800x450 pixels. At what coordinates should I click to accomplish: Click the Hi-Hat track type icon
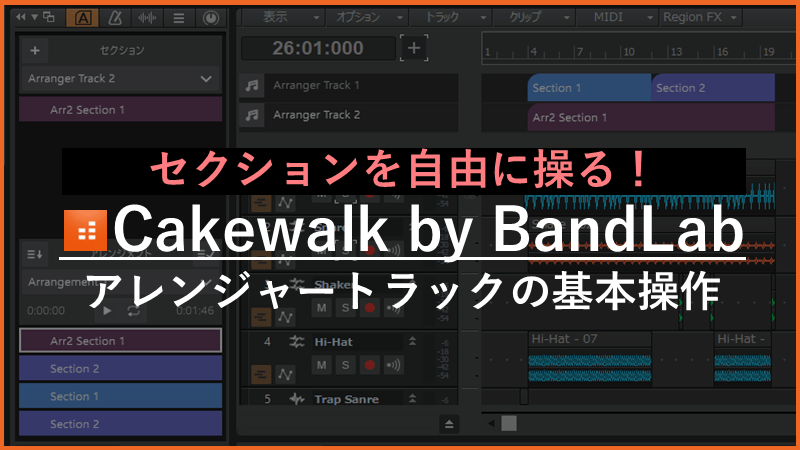pyautogui.click(x=296, y=342)
